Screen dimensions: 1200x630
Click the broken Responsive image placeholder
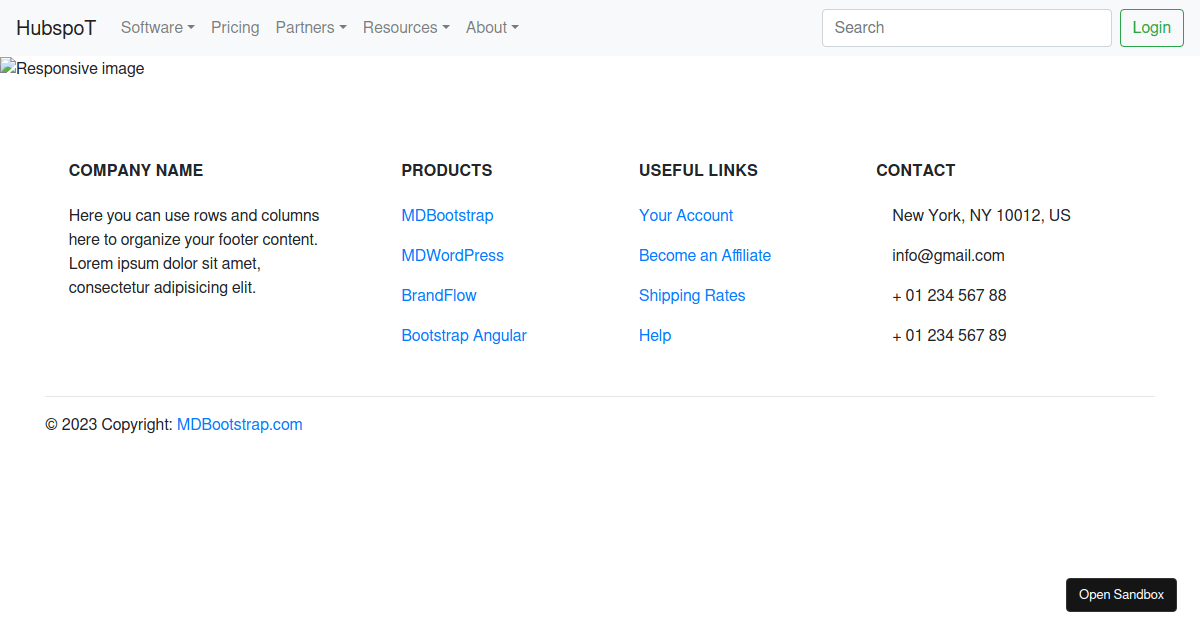72,69
